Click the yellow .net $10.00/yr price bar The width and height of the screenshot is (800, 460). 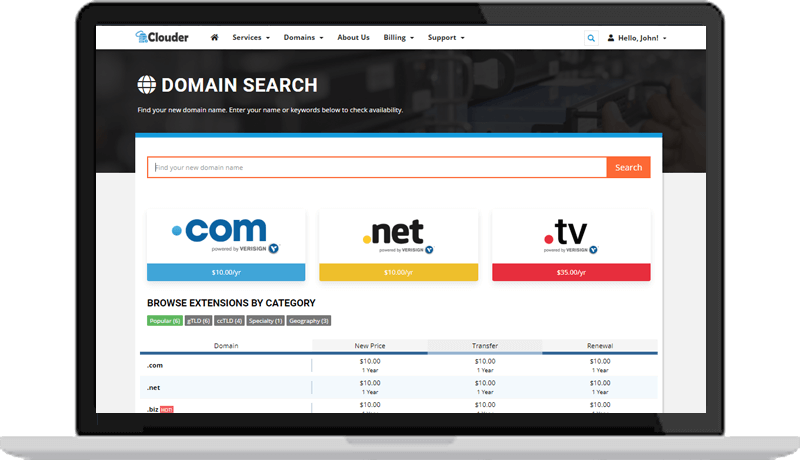[398, 272]
